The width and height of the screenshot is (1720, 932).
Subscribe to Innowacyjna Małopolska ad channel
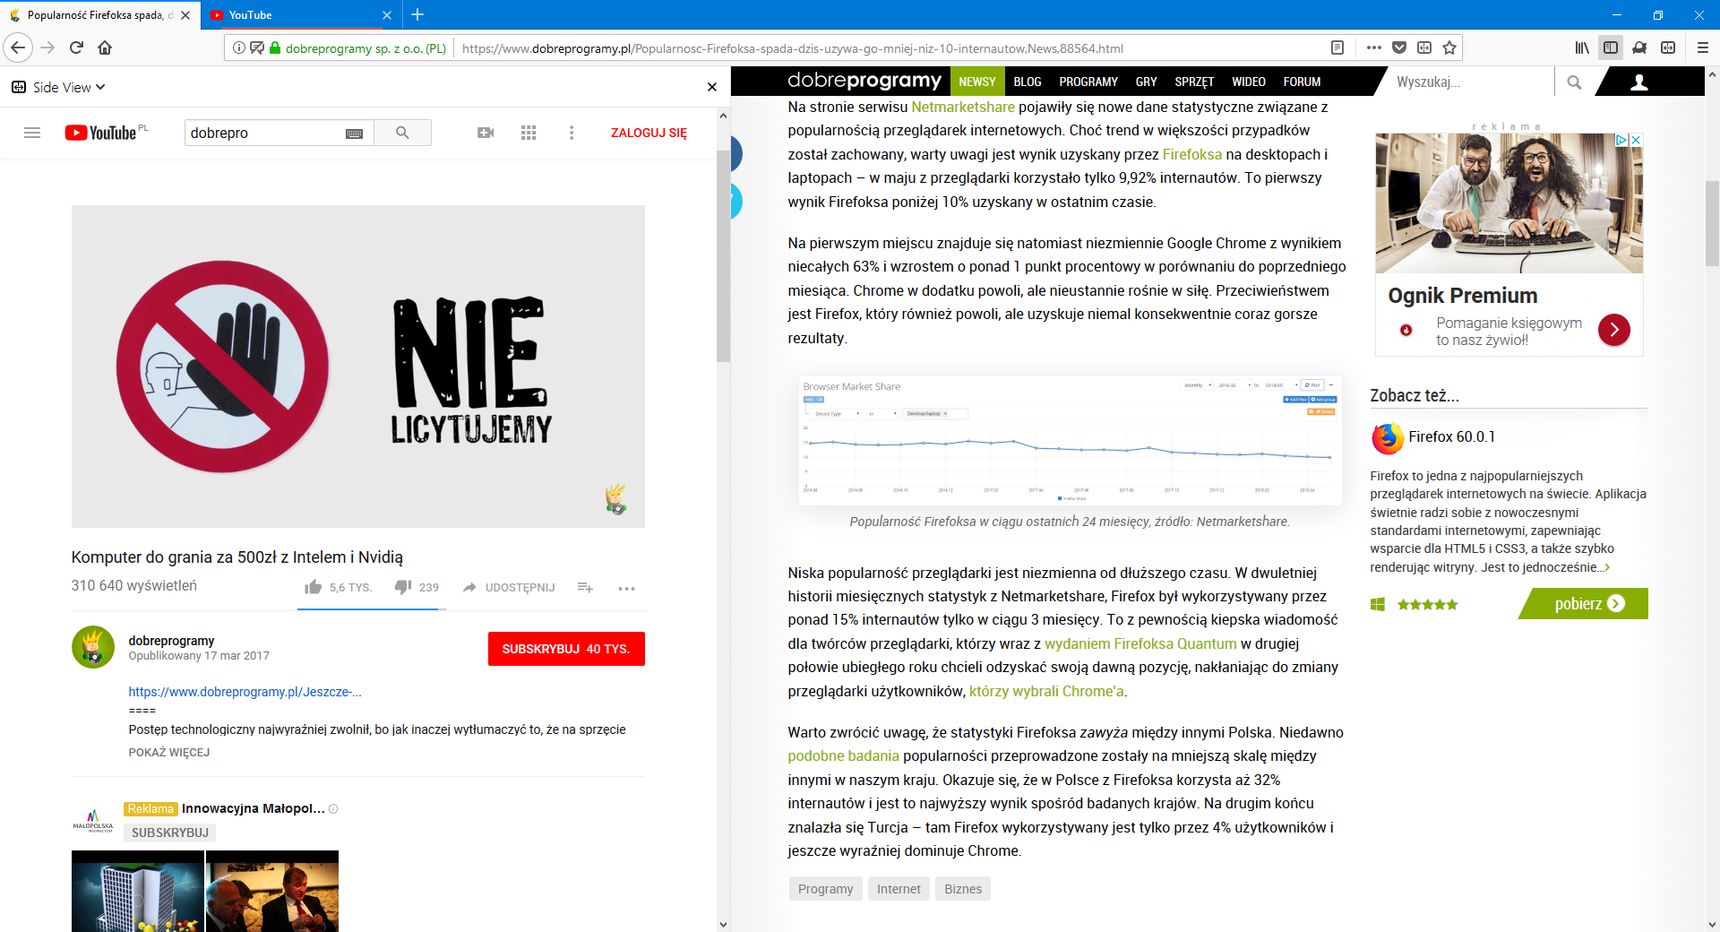(x=170, y=832)
